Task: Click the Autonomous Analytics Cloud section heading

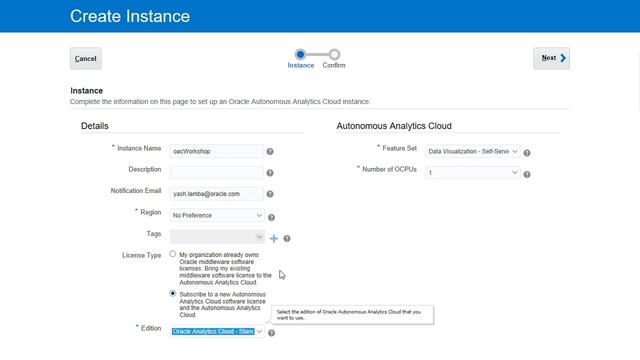Action: tap(394, 126)
